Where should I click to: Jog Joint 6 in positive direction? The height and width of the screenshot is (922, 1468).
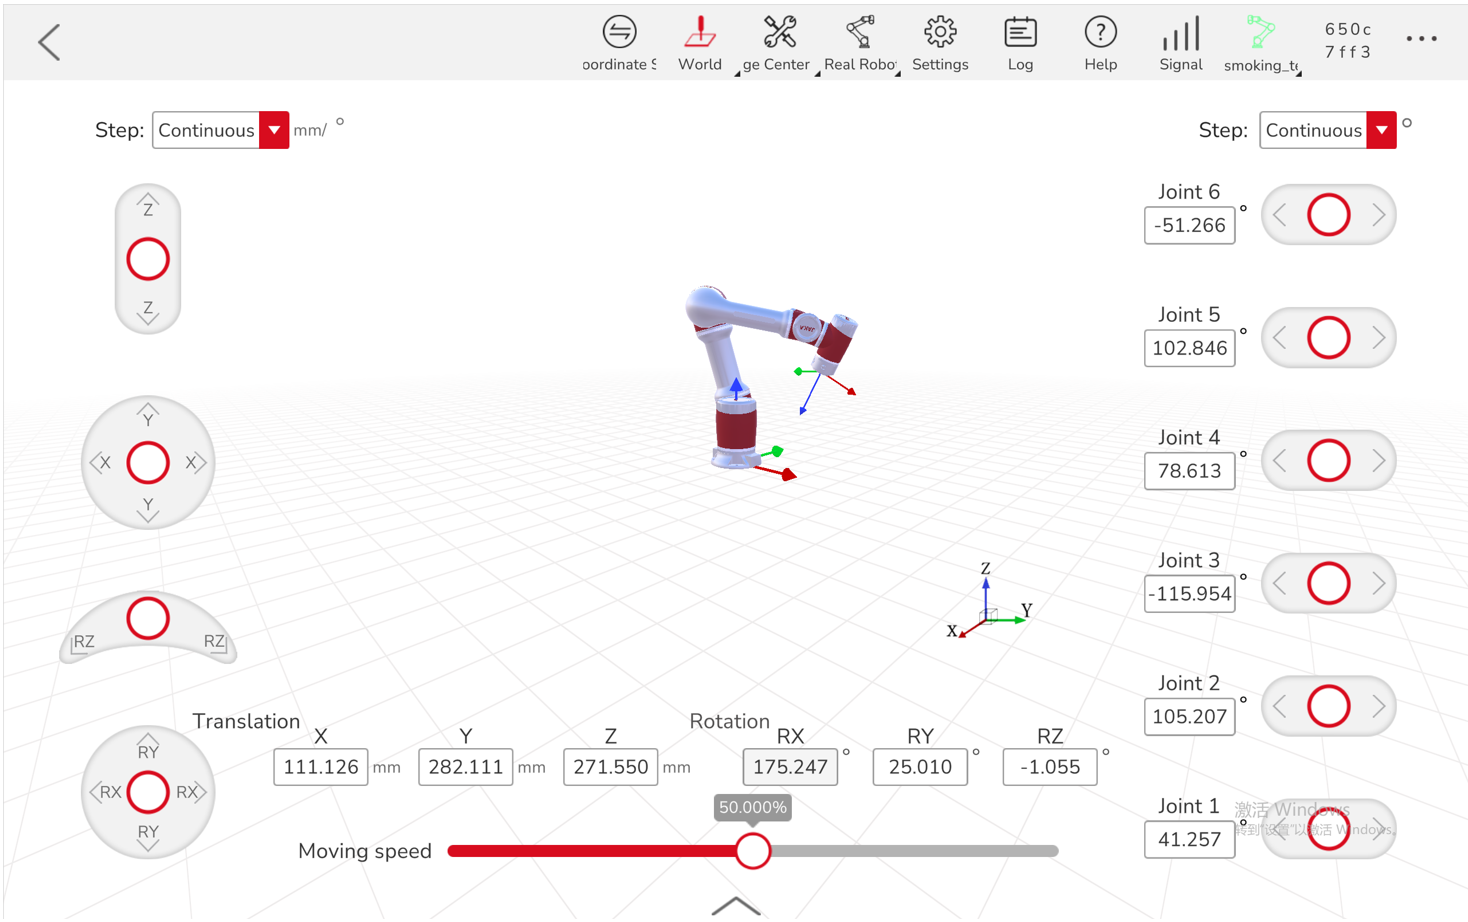pos(1378,215)
